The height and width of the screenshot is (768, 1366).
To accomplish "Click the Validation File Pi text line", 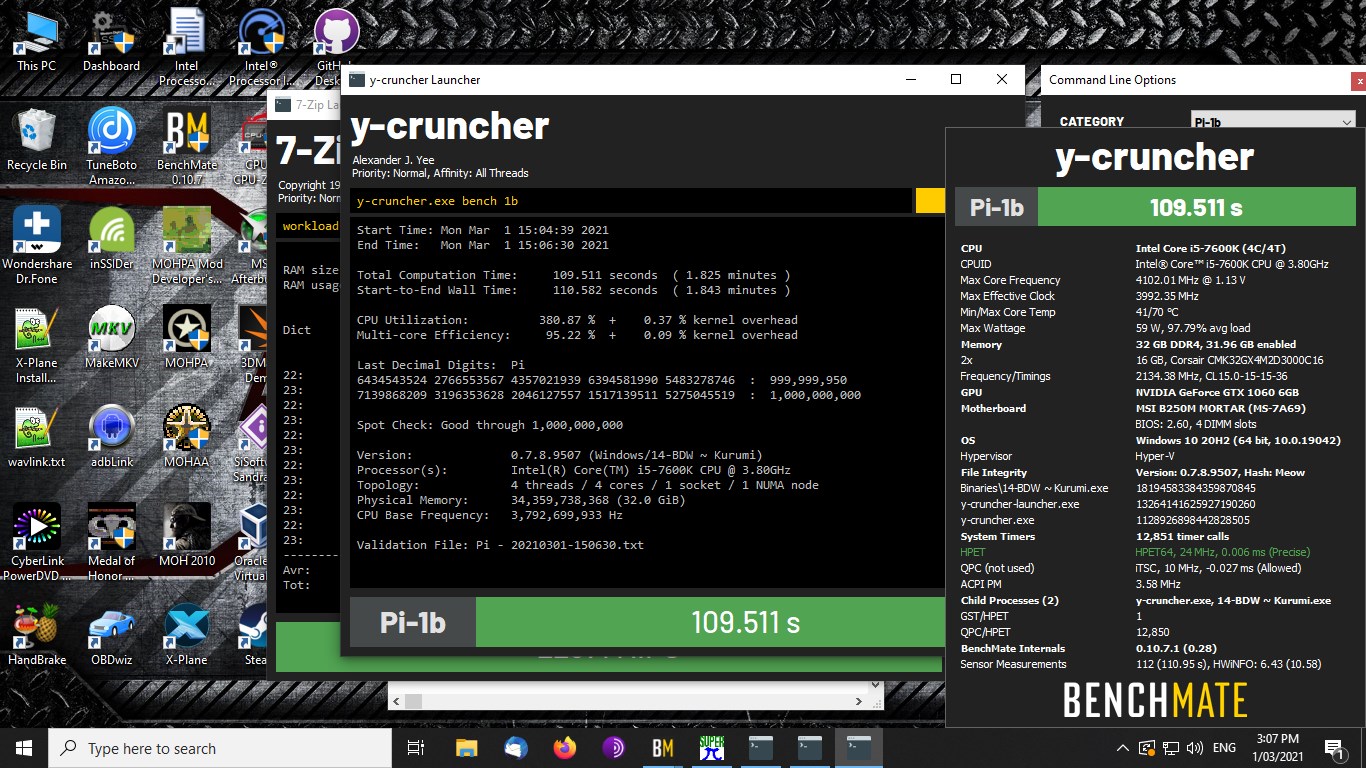I will (500, 545).
